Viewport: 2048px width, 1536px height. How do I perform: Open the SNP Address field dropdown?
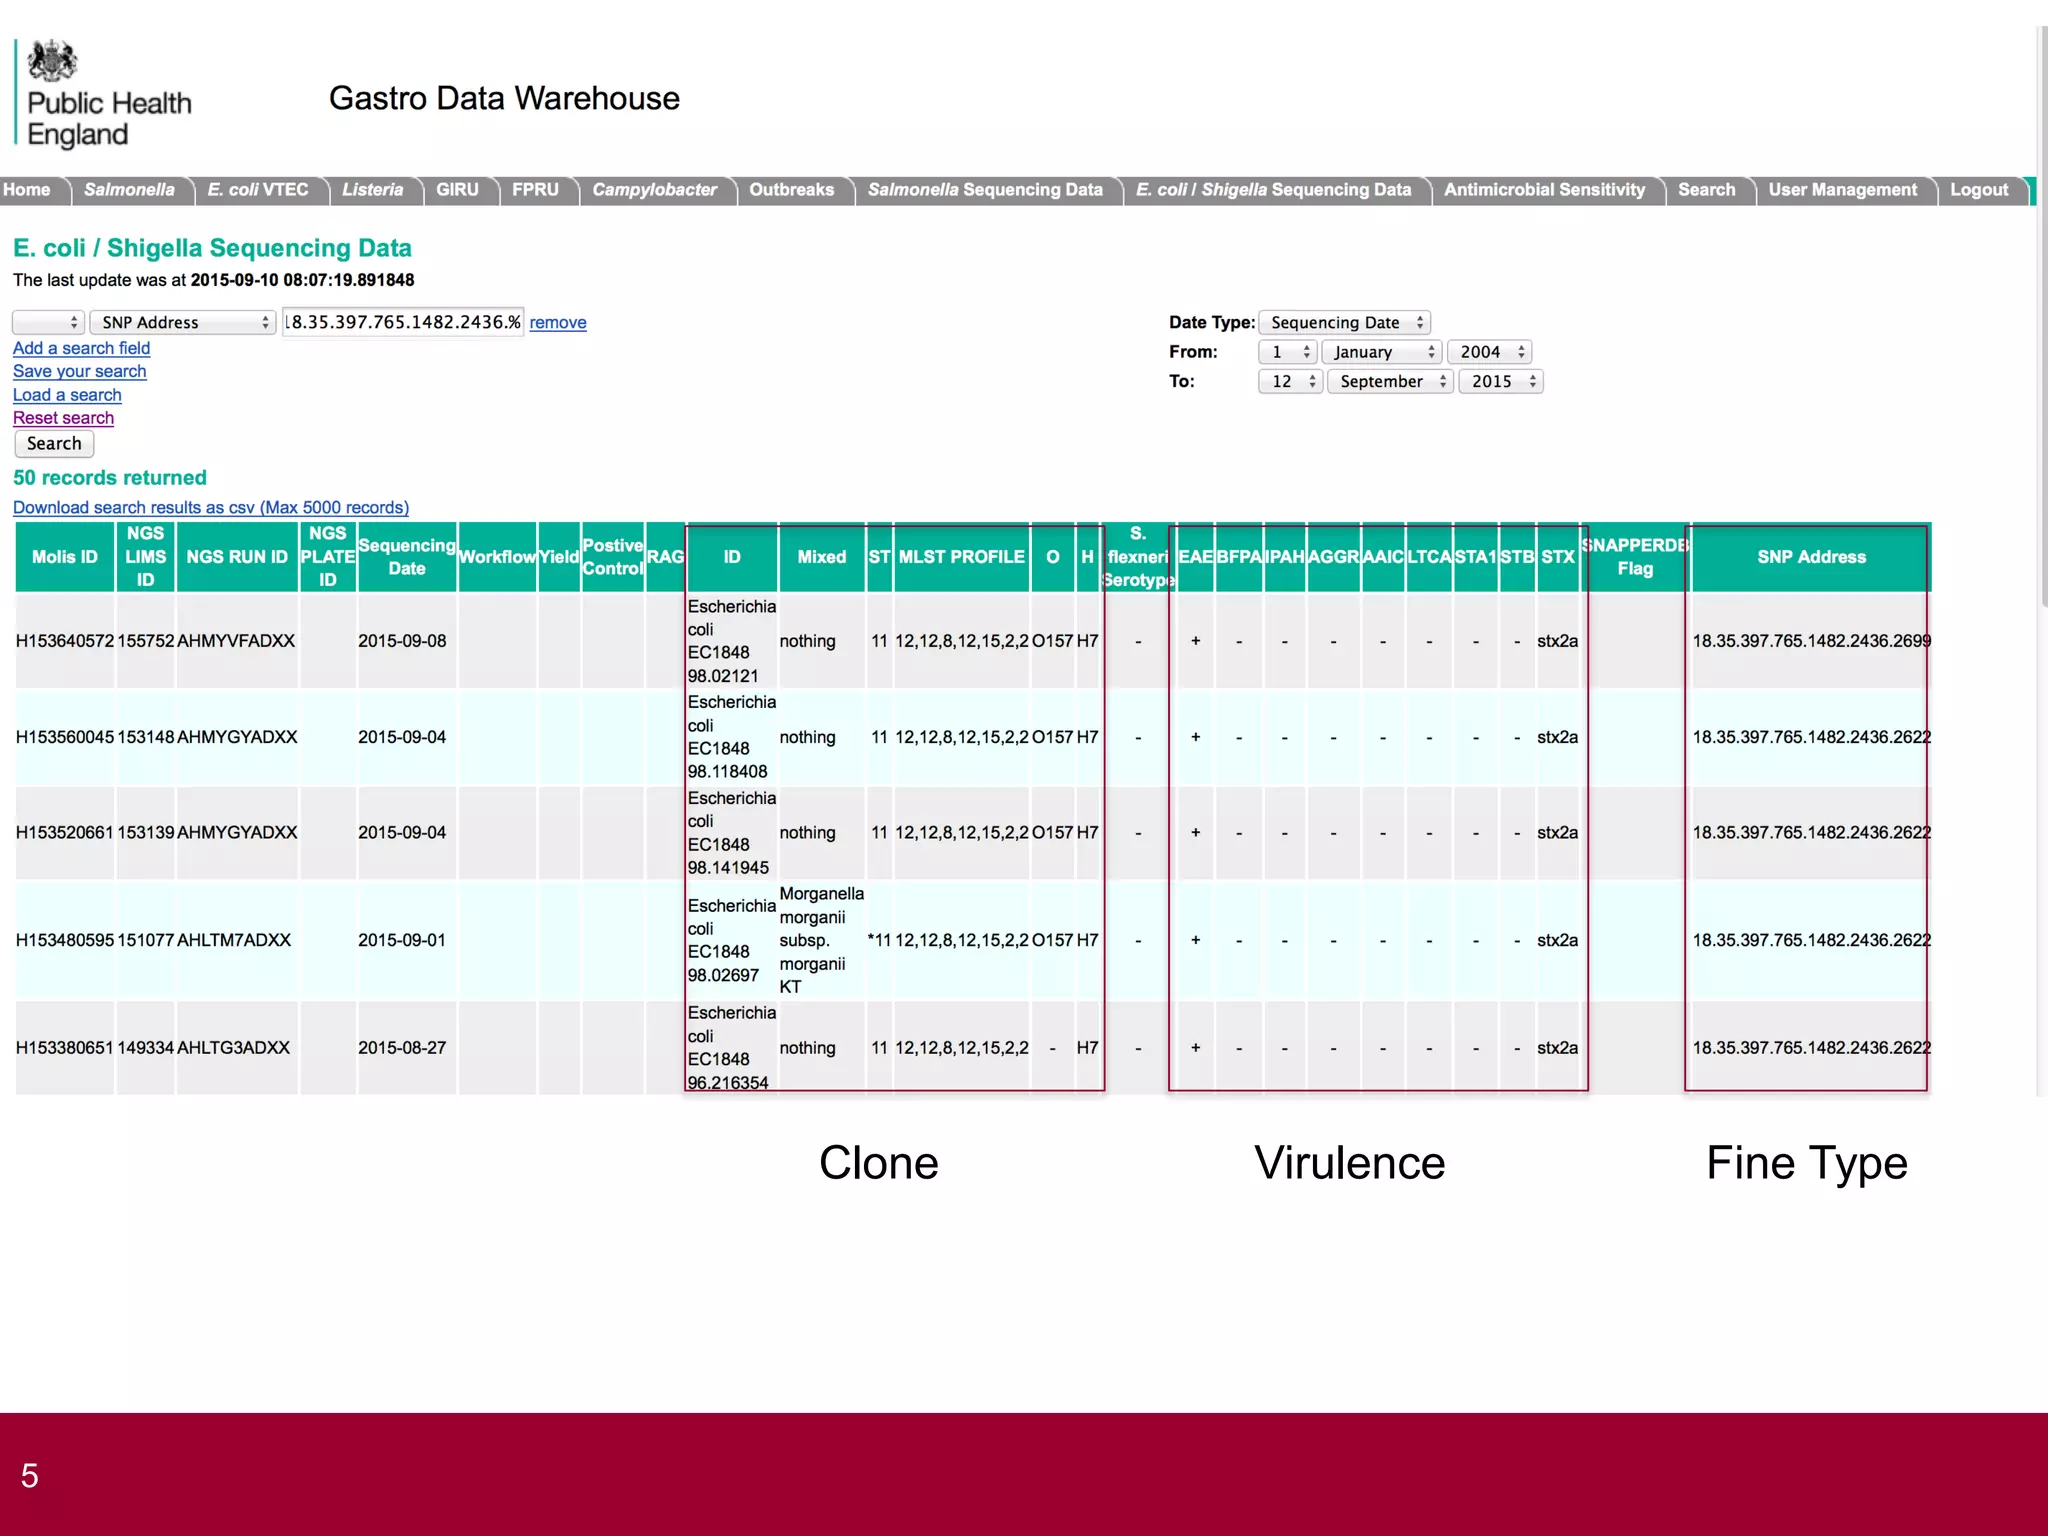(x=182, y=322)
